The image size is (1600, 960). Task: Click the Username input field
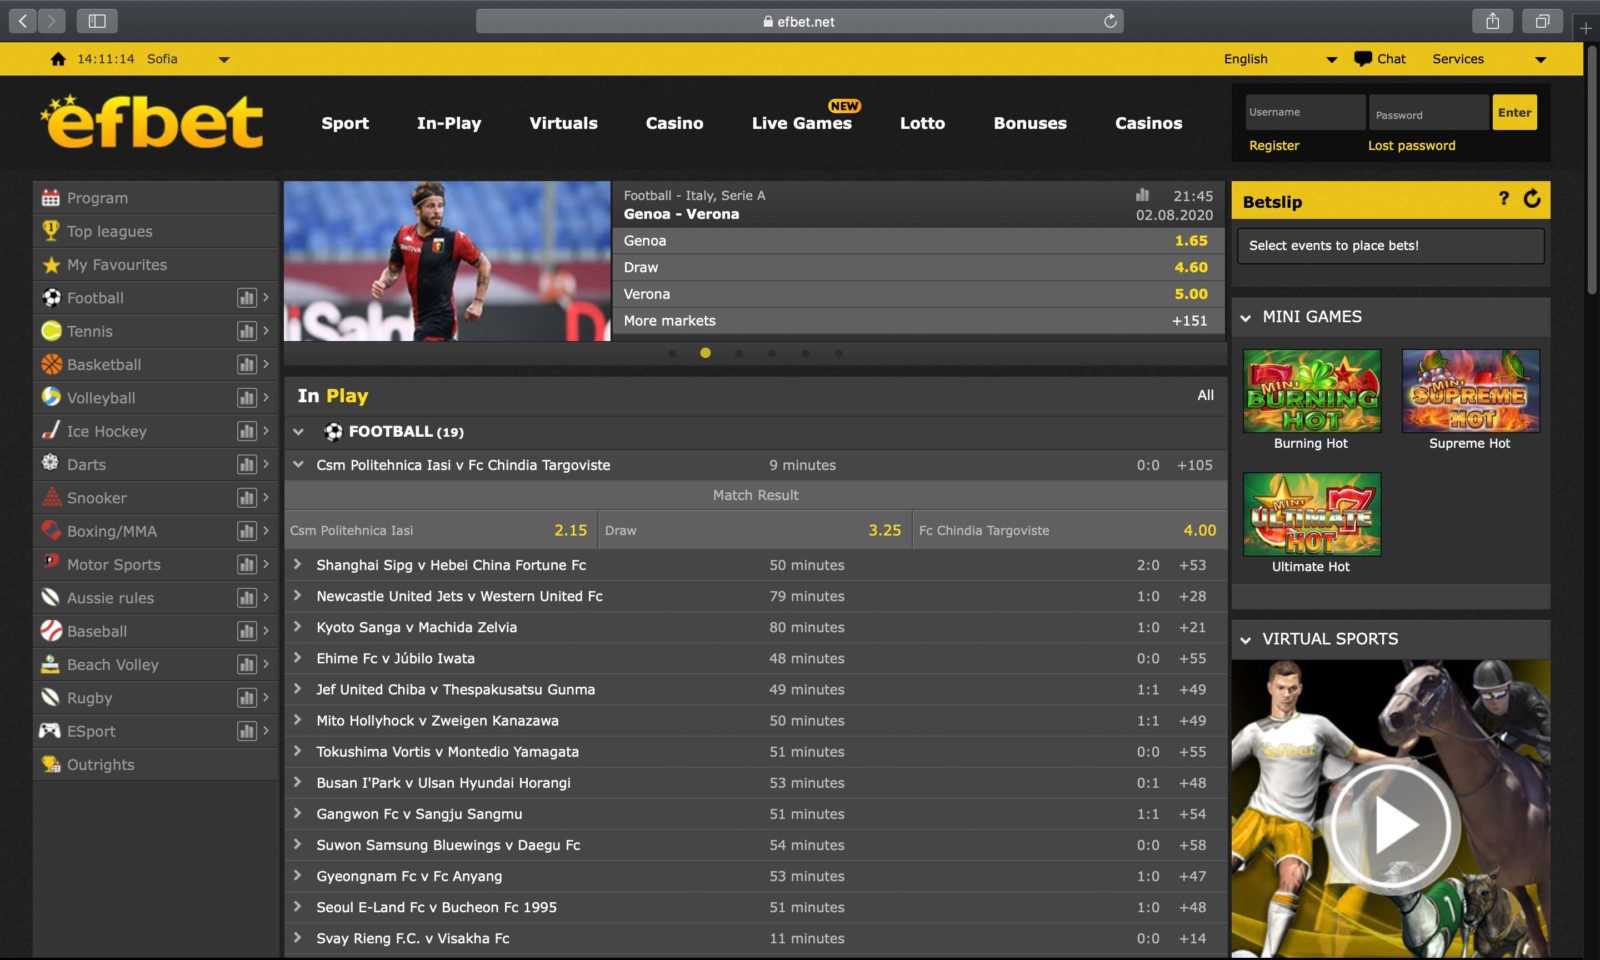click(1304, 112)
